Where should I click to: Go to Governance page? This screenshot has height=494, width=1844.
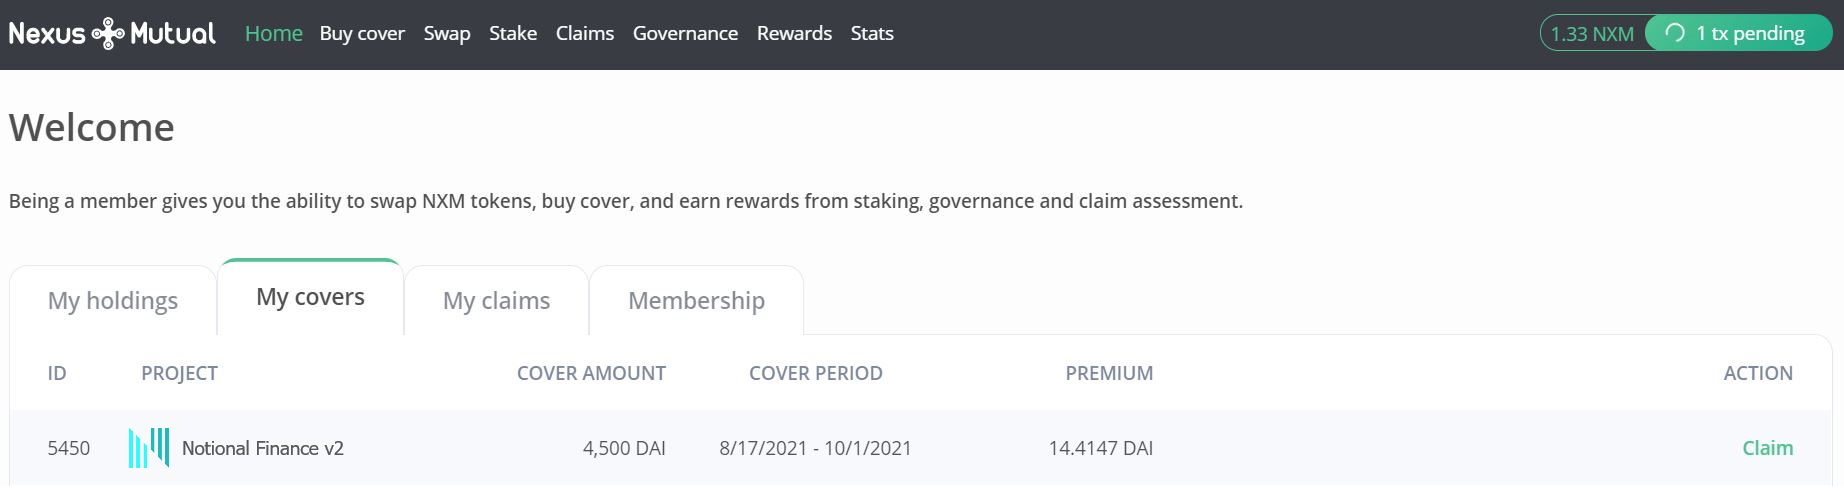pos(685,33)
